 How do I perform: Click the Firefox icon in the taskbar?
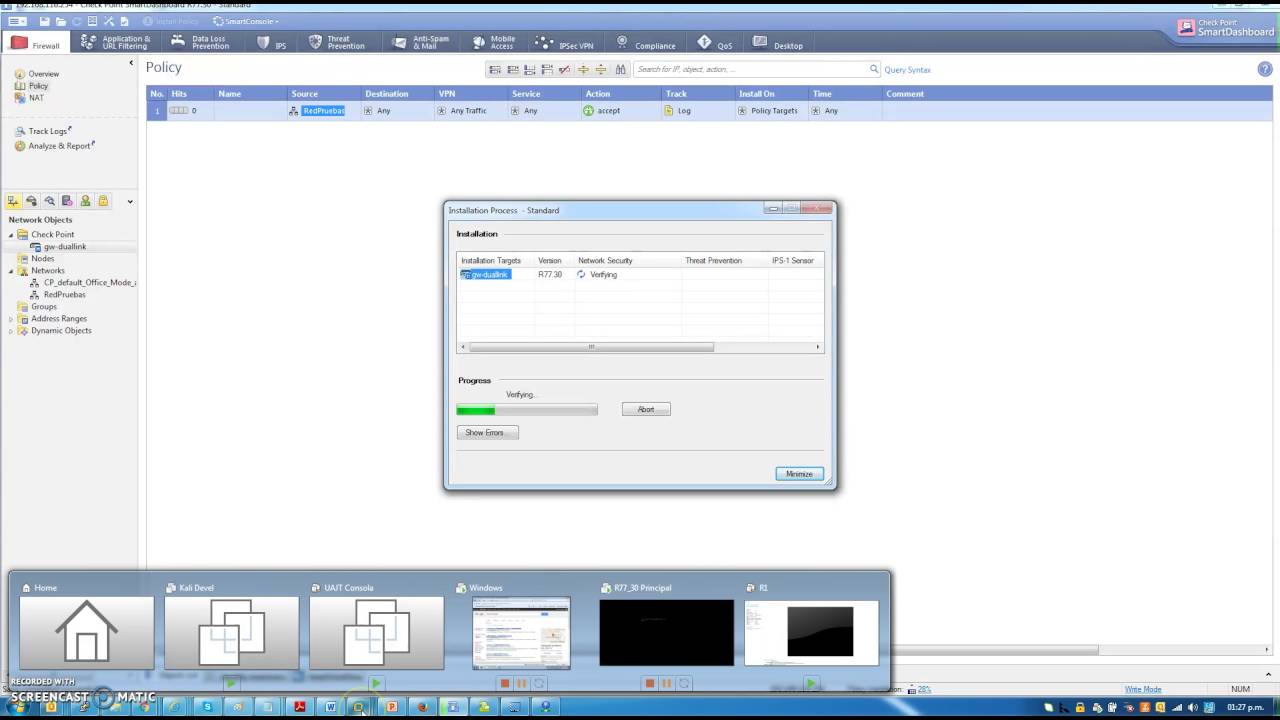pos(422,707)
